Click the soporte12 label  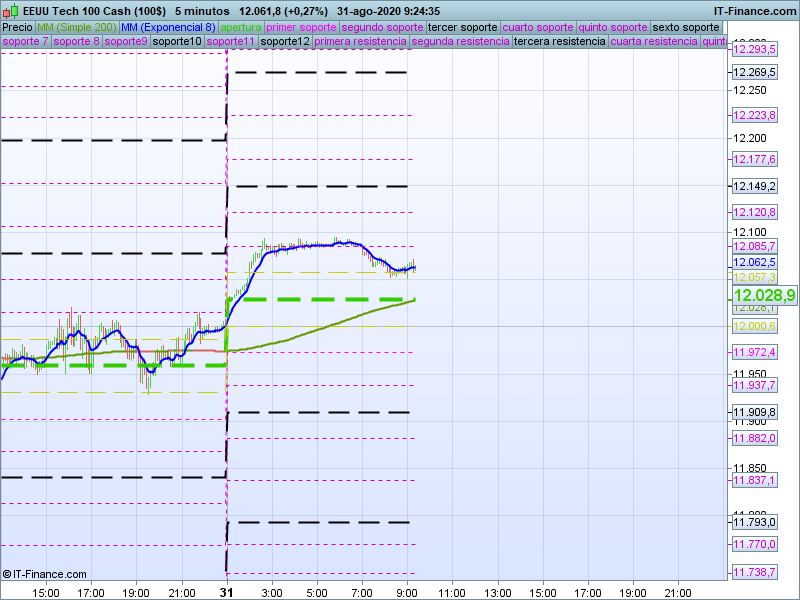[x=284, y=42]
